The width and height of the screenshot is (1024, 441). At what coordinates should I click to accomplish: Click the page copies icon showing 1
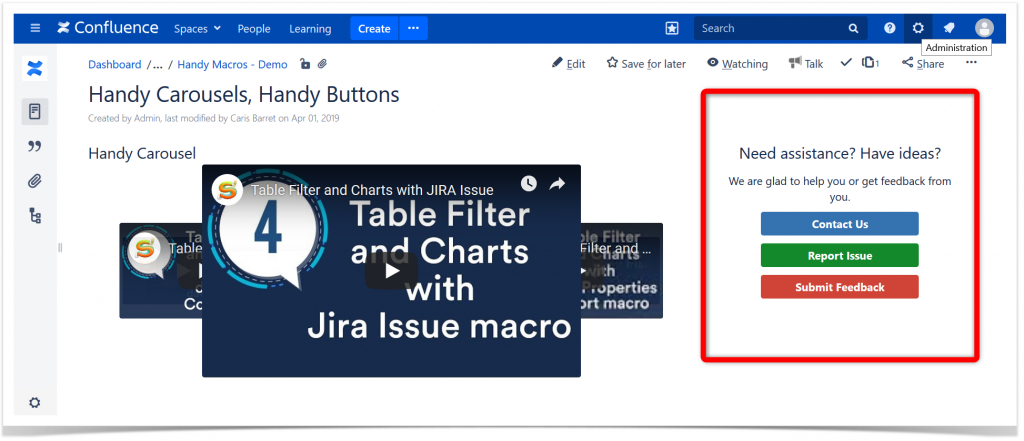(x=871, y=63)
